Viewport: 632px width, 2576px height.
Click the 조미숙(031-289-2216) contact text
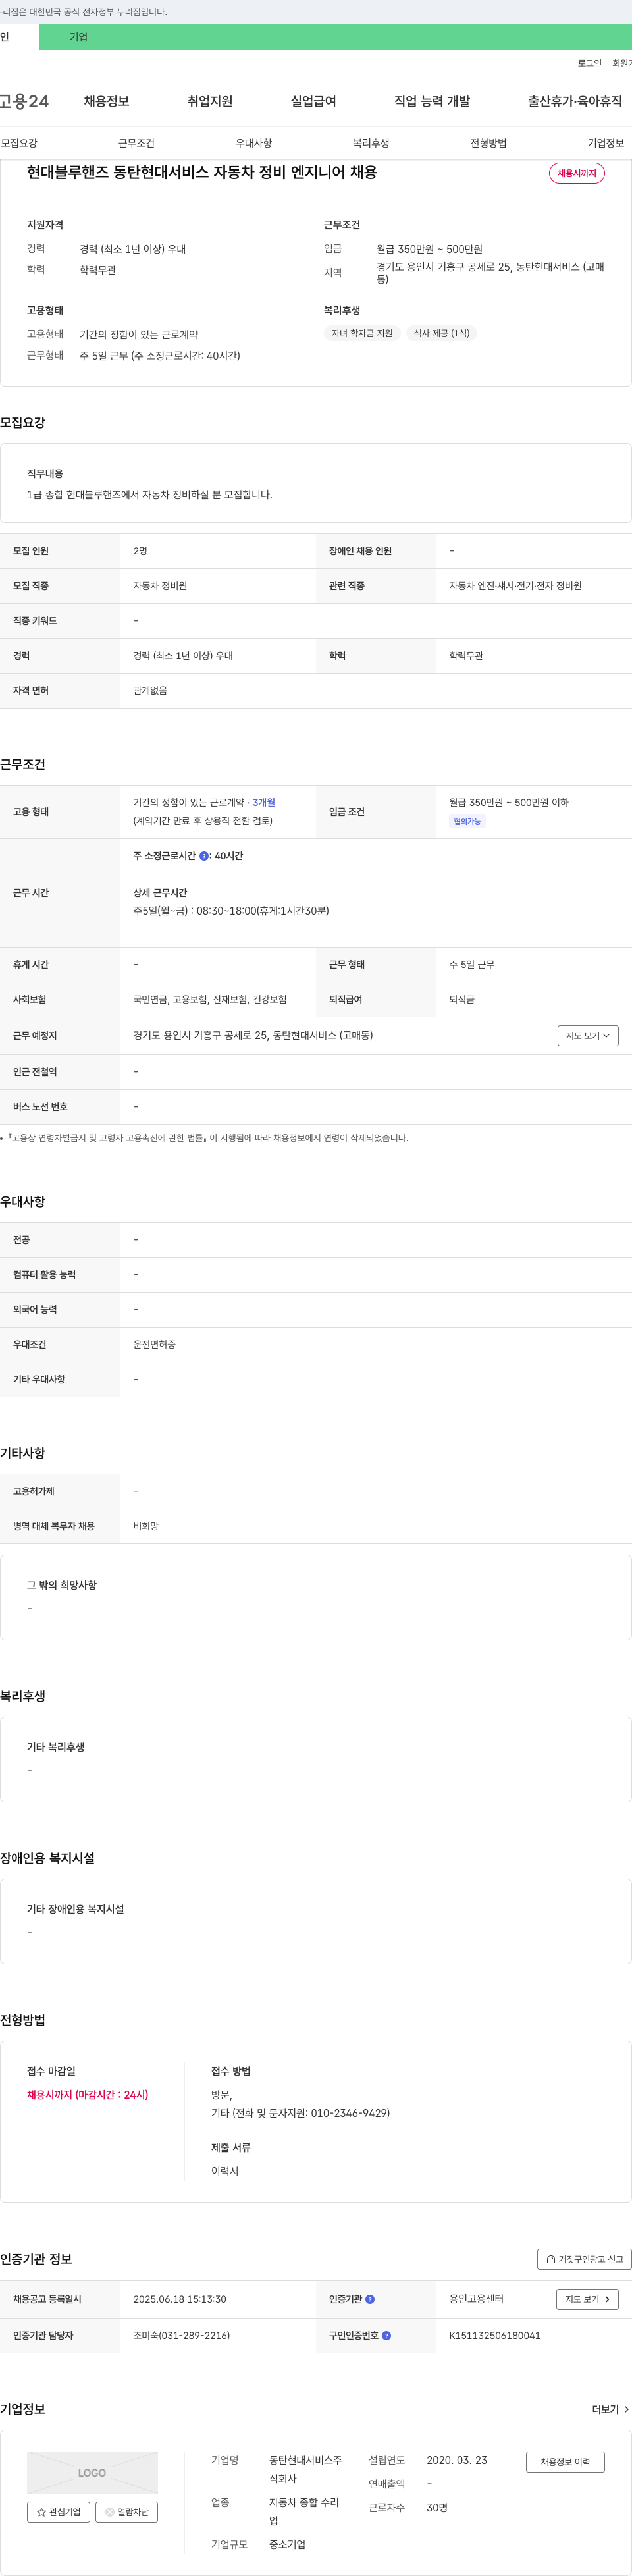coord(181,2336)
